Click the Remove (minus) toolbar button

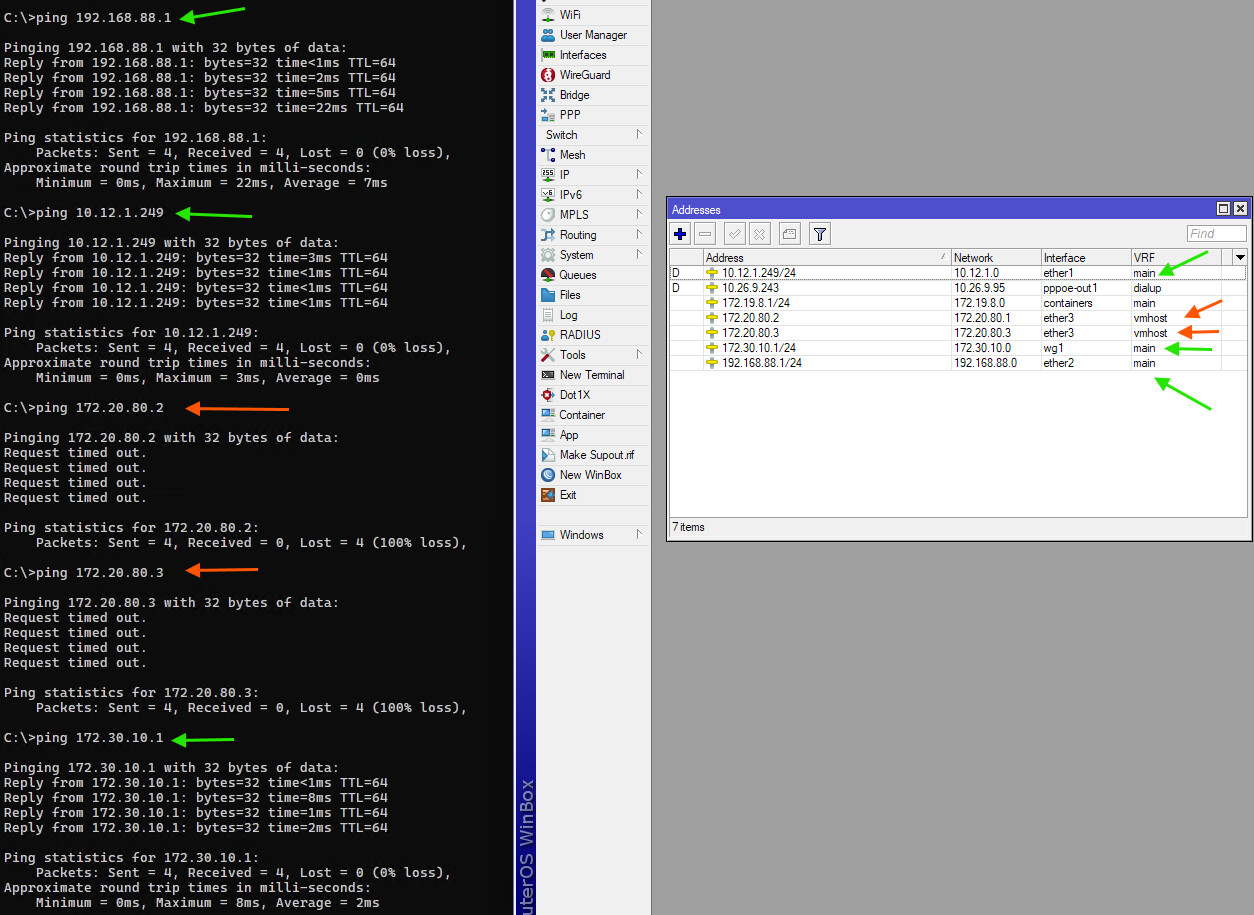(x=705, y=234)
